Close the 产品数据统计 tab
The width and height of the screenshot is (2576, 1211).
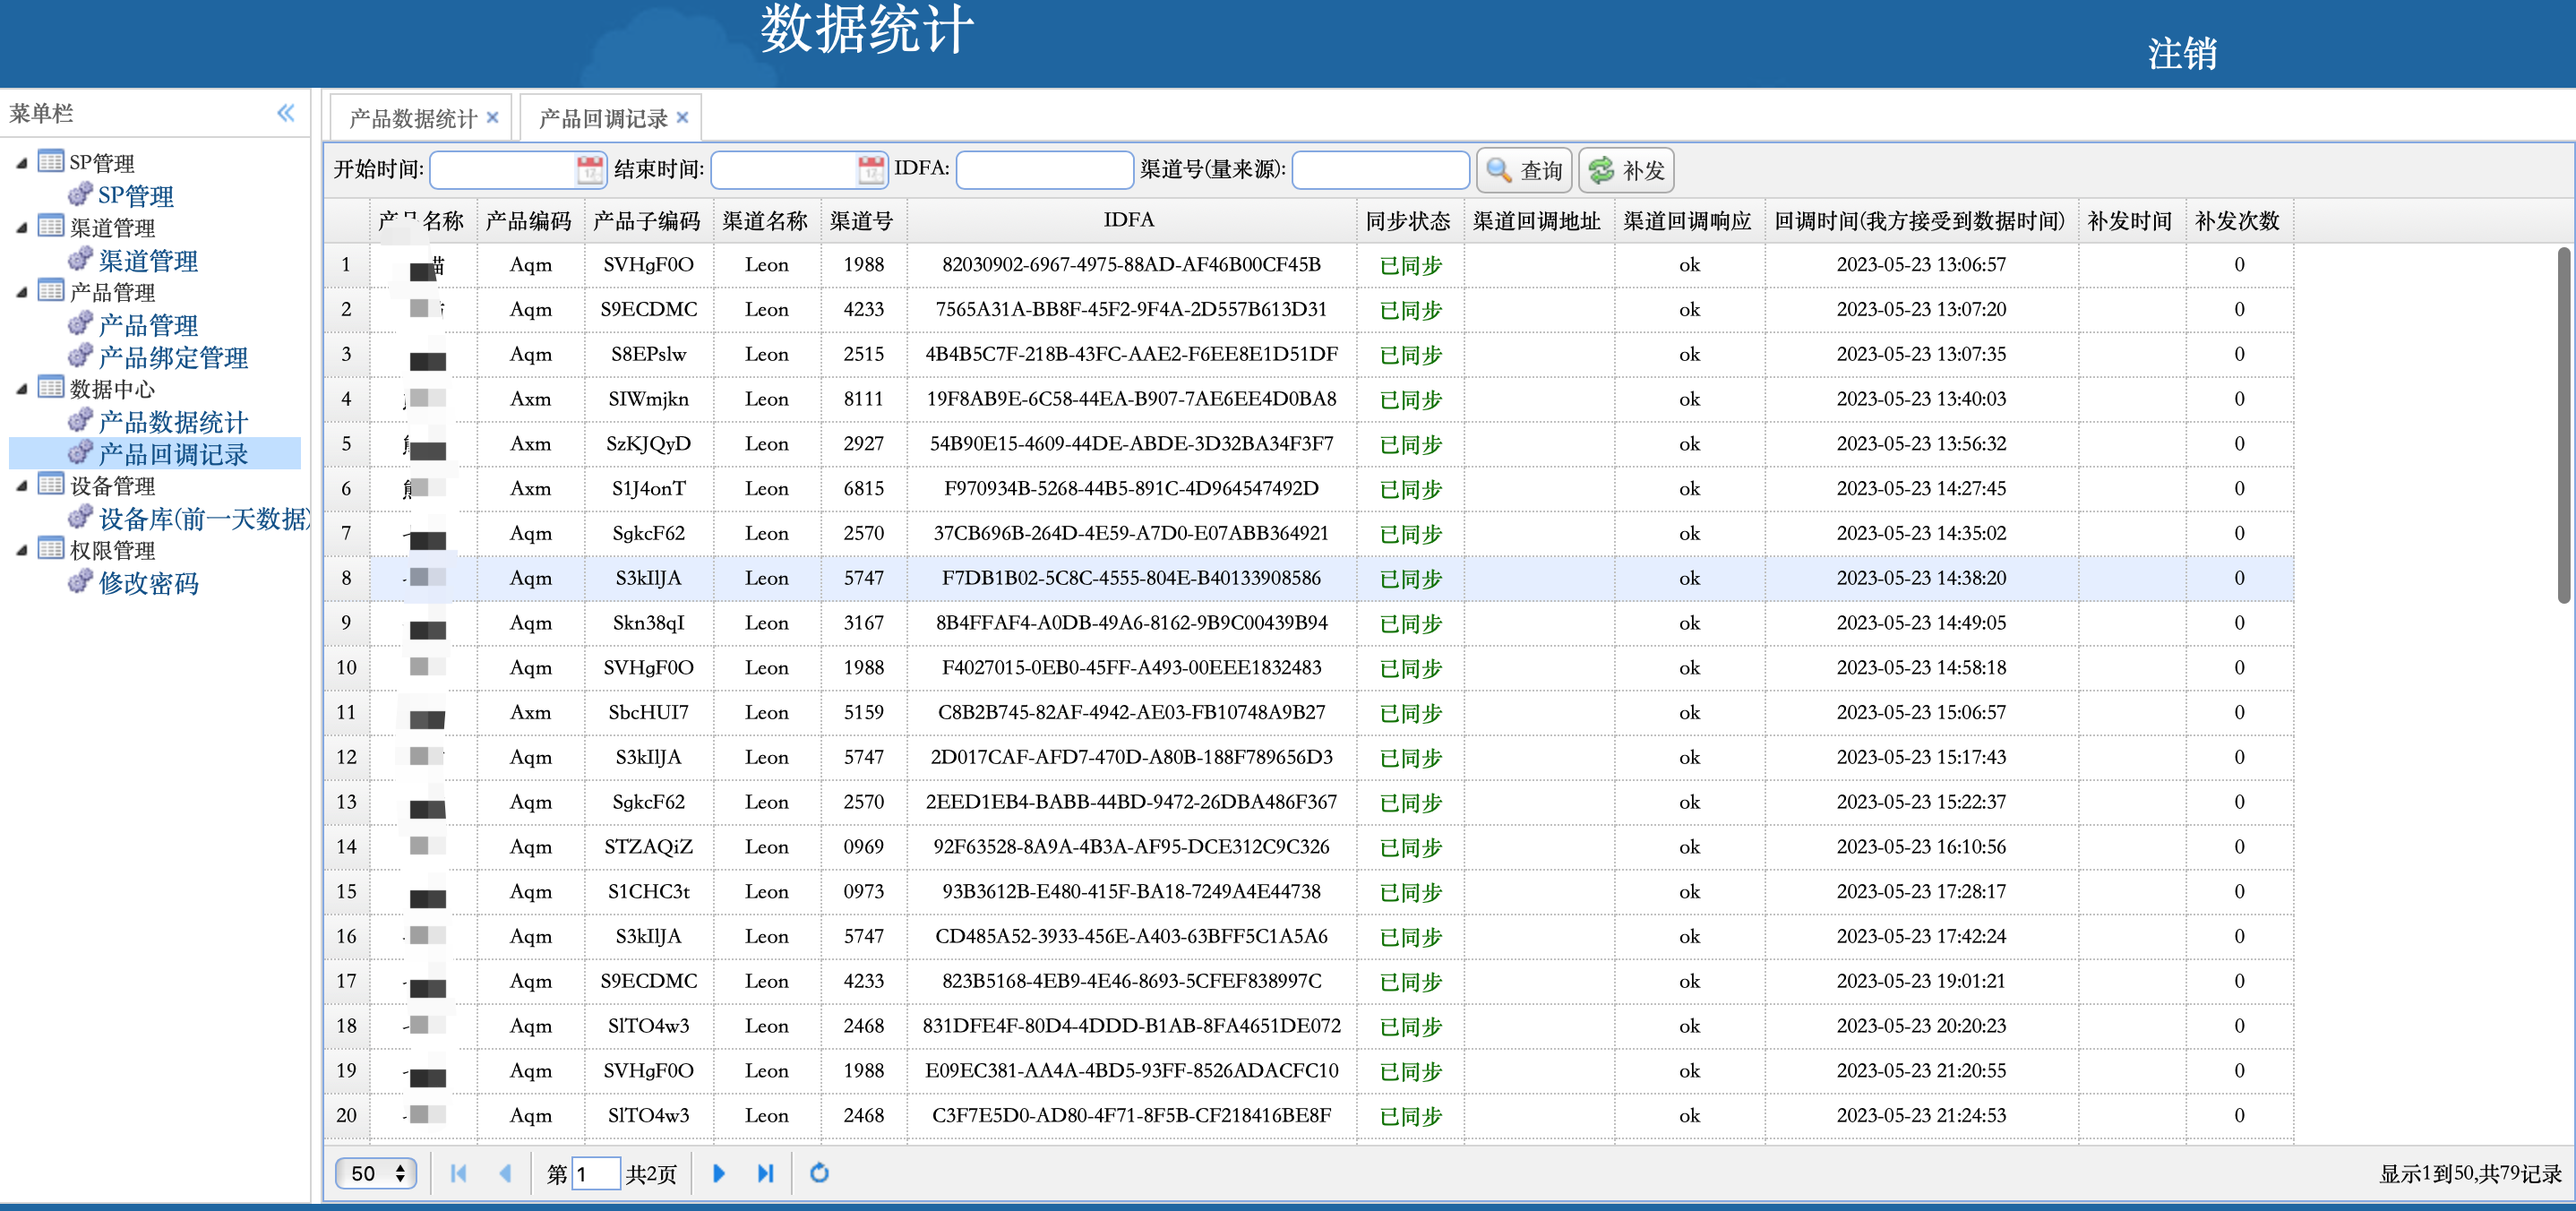pyautogui.click(x=492, y=118)
